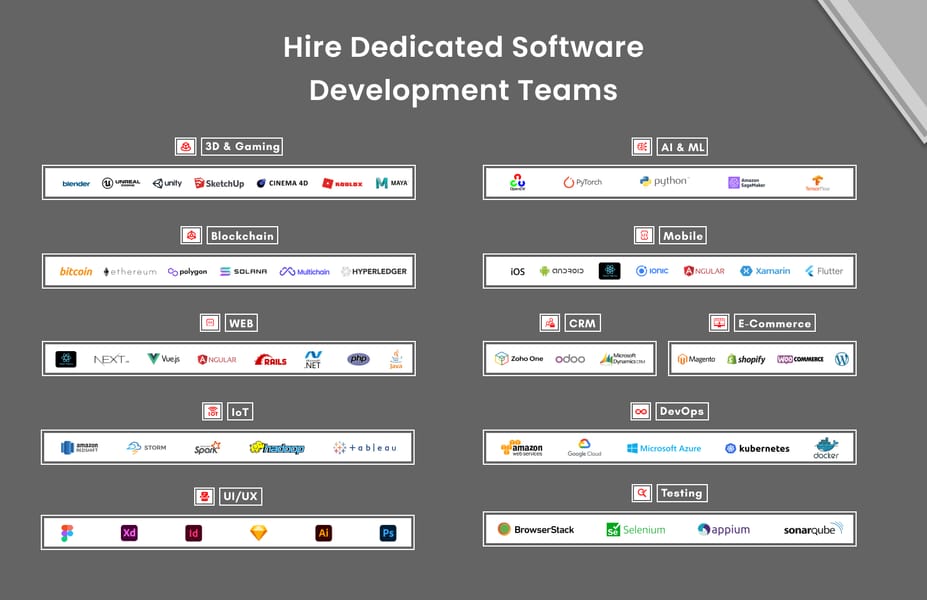
Task: Click the PHP logo
Action: (x=358, y=359)
